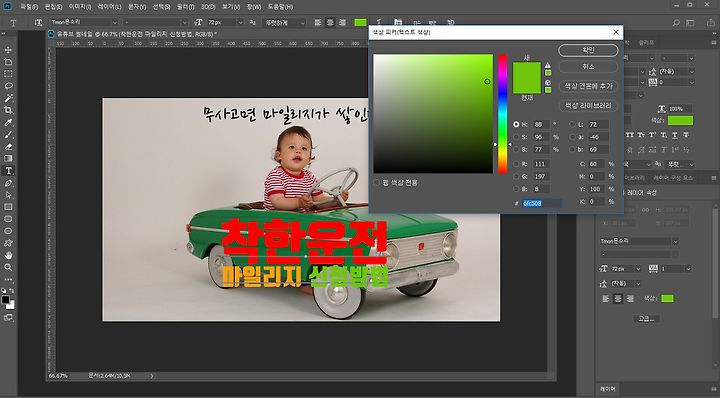720x398 pixels.
Task: Click the 취소 cancel button
Action: point(588,67)
